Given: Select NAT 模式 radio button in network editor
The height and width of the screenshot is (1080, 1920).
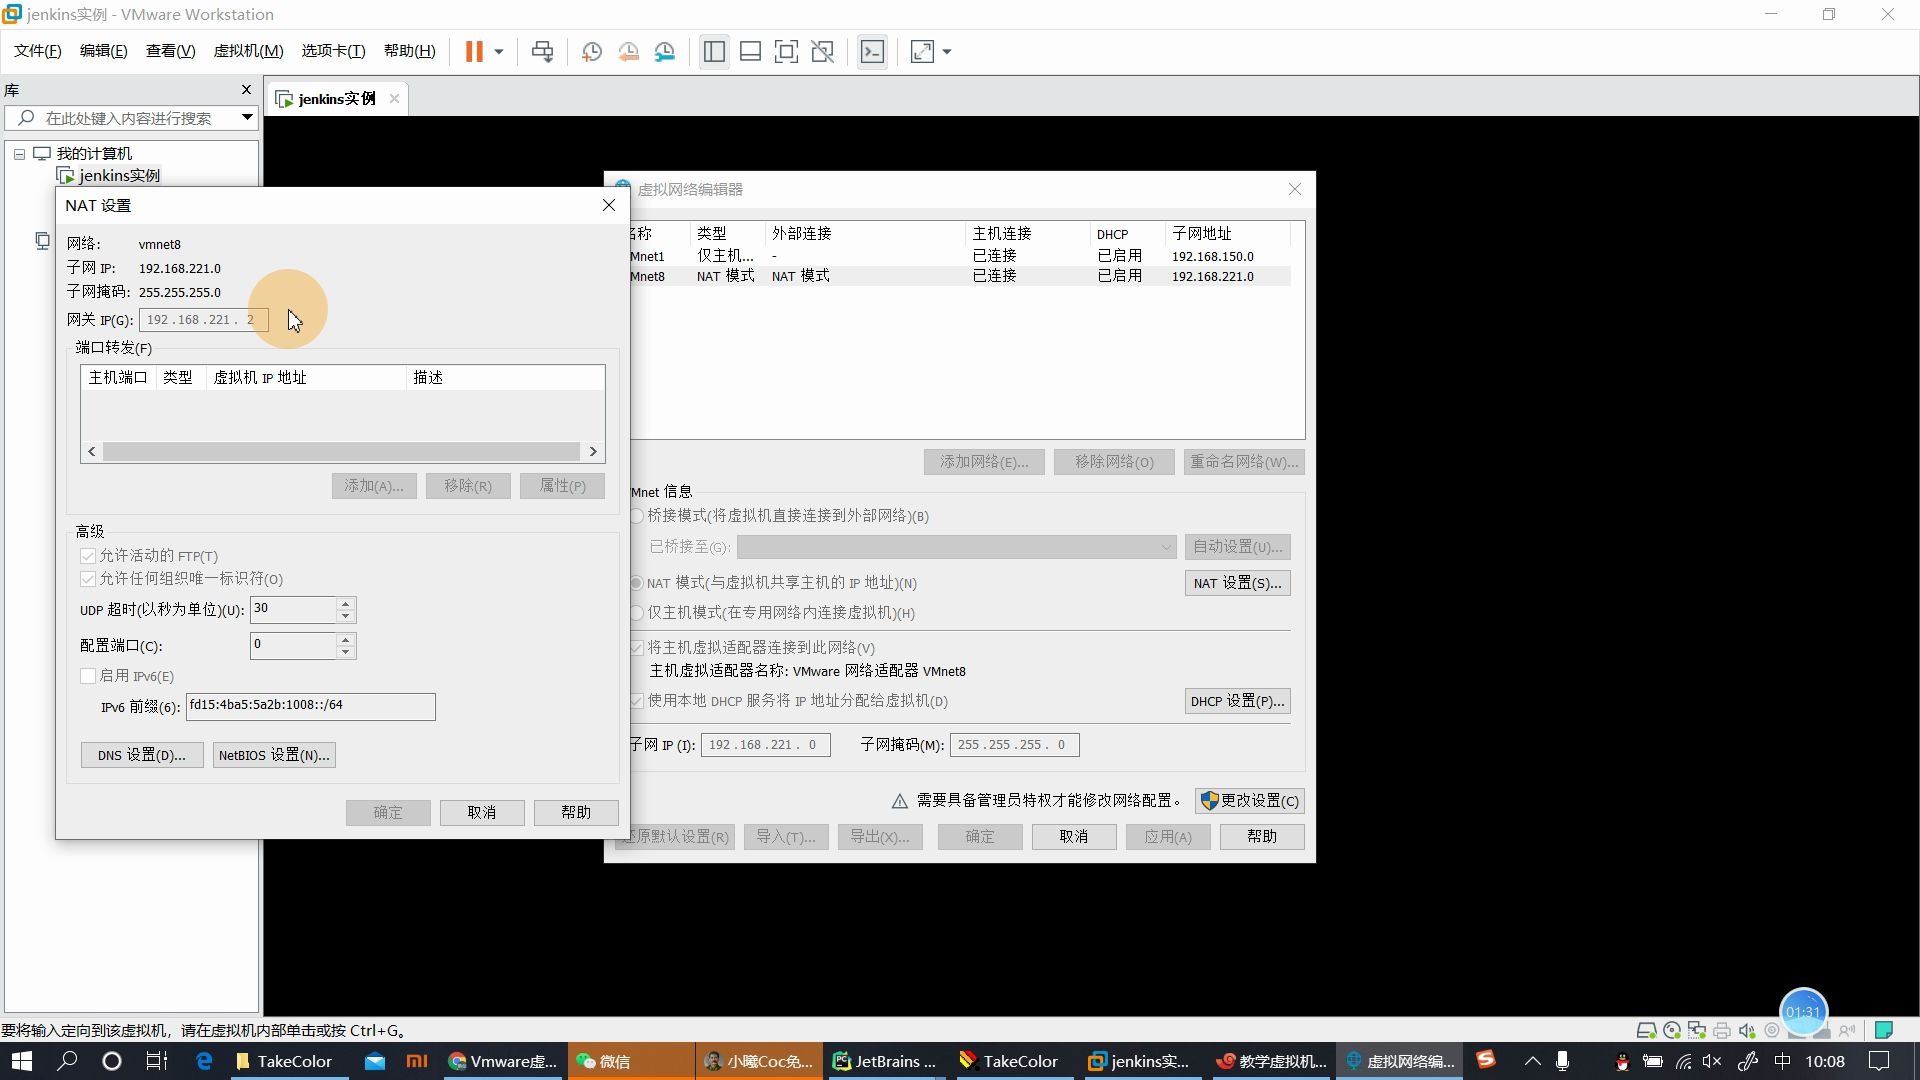Looking at the screenshot, I should pyautogui.click(x=637, y=583).
